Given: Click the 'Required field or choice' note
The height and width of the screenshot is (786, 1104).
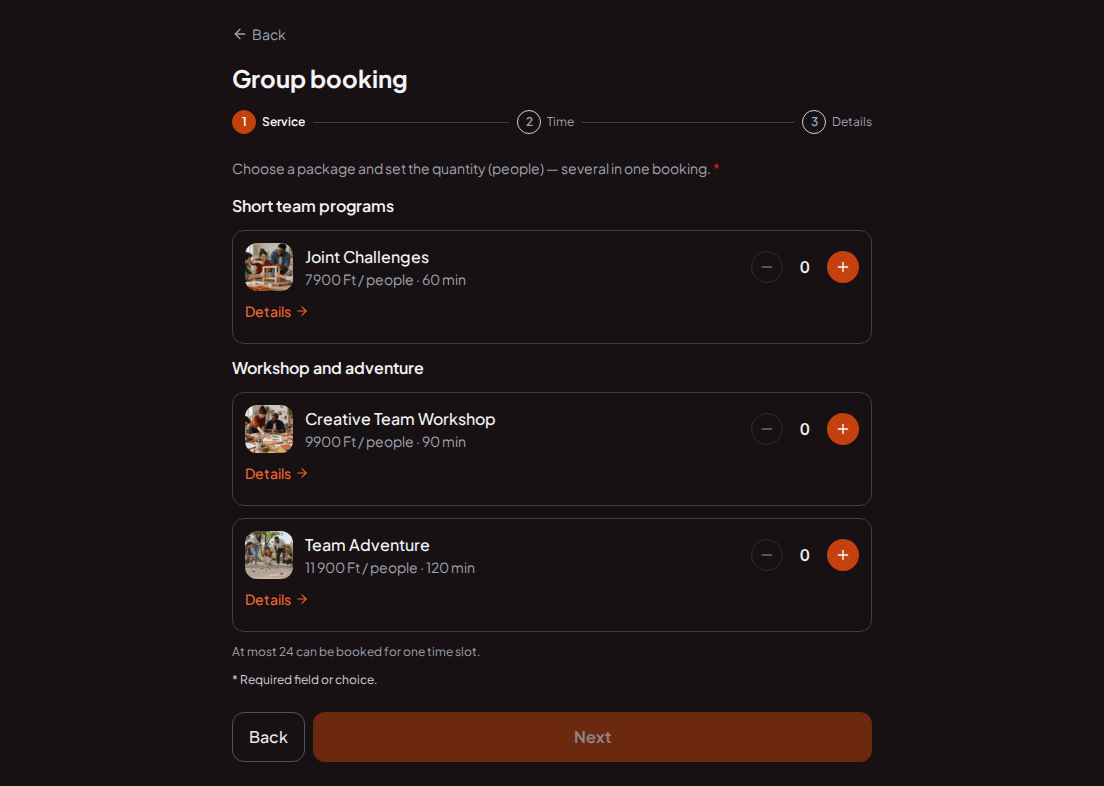Looking at the screenshot, I should 305,680.
